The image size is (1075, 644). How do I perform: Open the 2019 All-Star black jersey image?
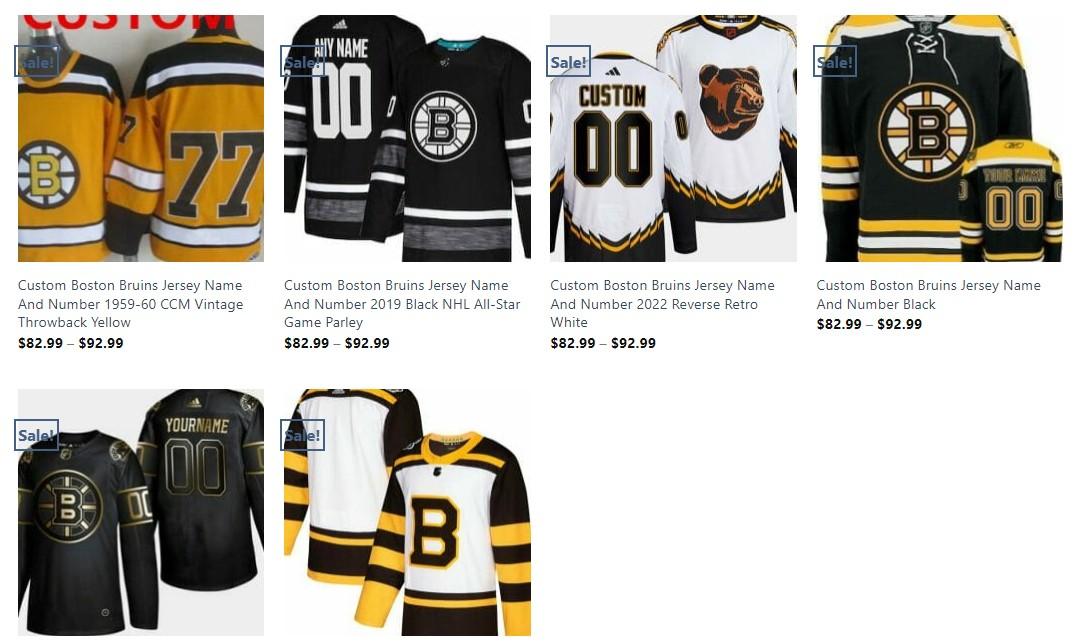(x=407, y=139)
